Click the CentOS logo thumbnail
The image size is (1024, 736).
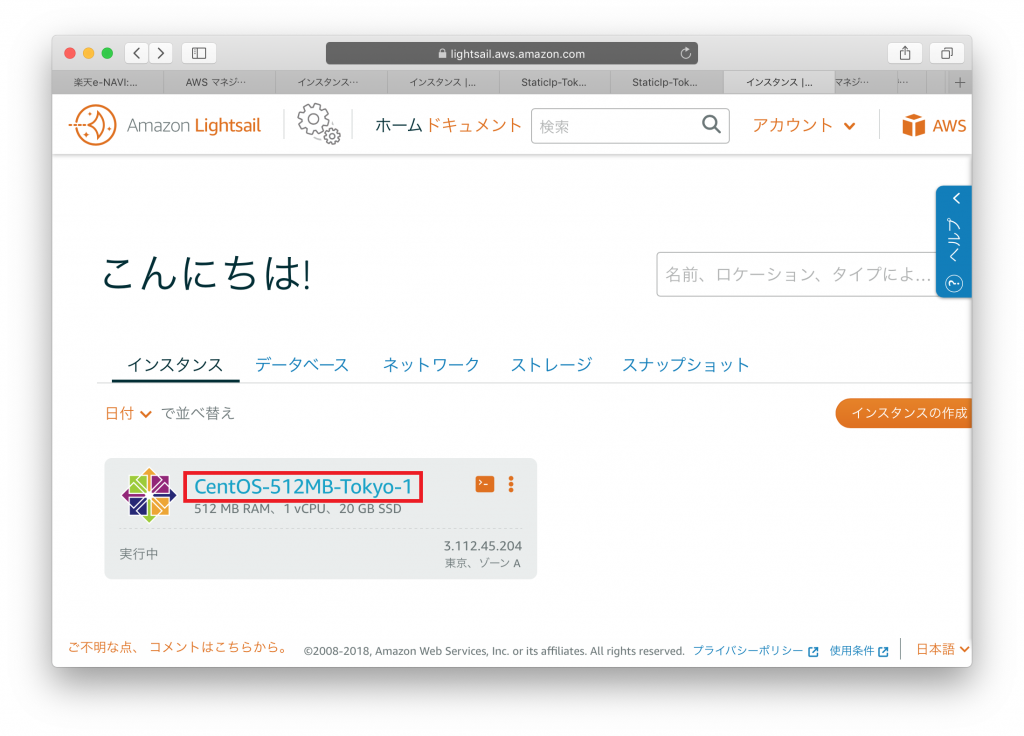[149, 494]
